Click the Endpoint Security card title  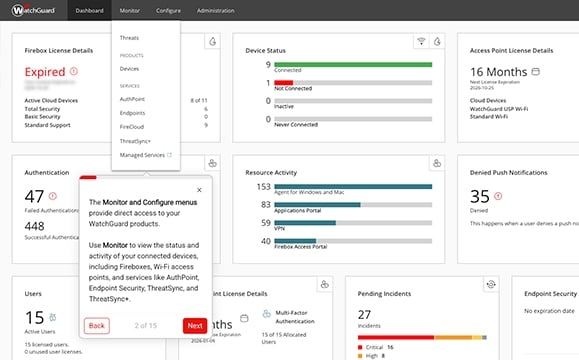550,294
